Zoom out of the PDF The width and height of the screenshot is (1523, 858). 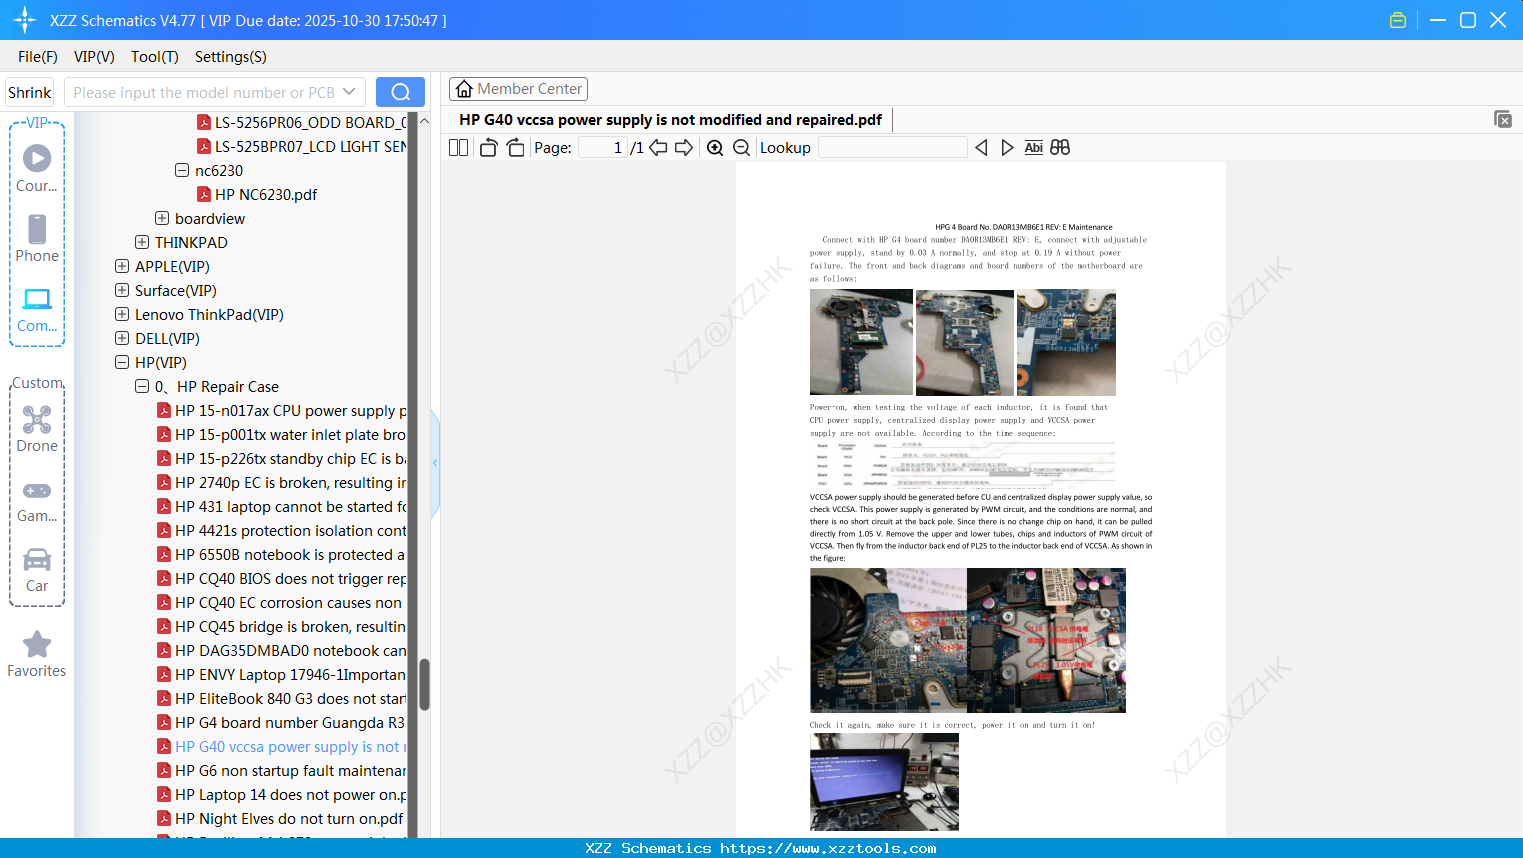[742, 148]
